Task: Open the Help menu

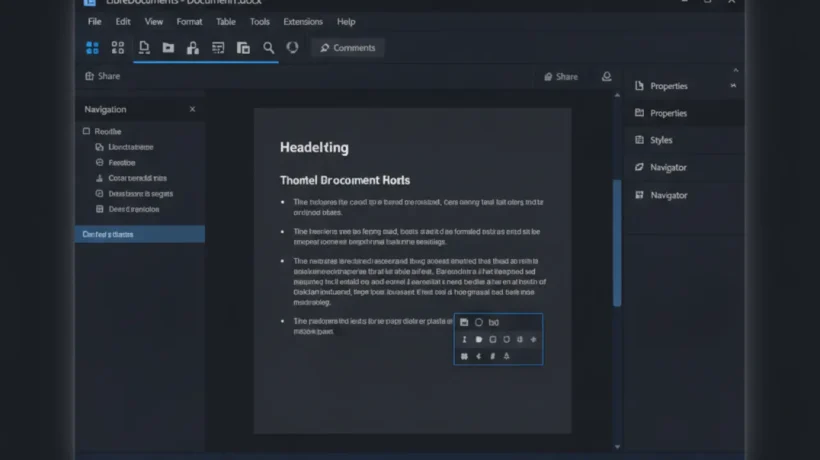Action: [x=346, y=22]
